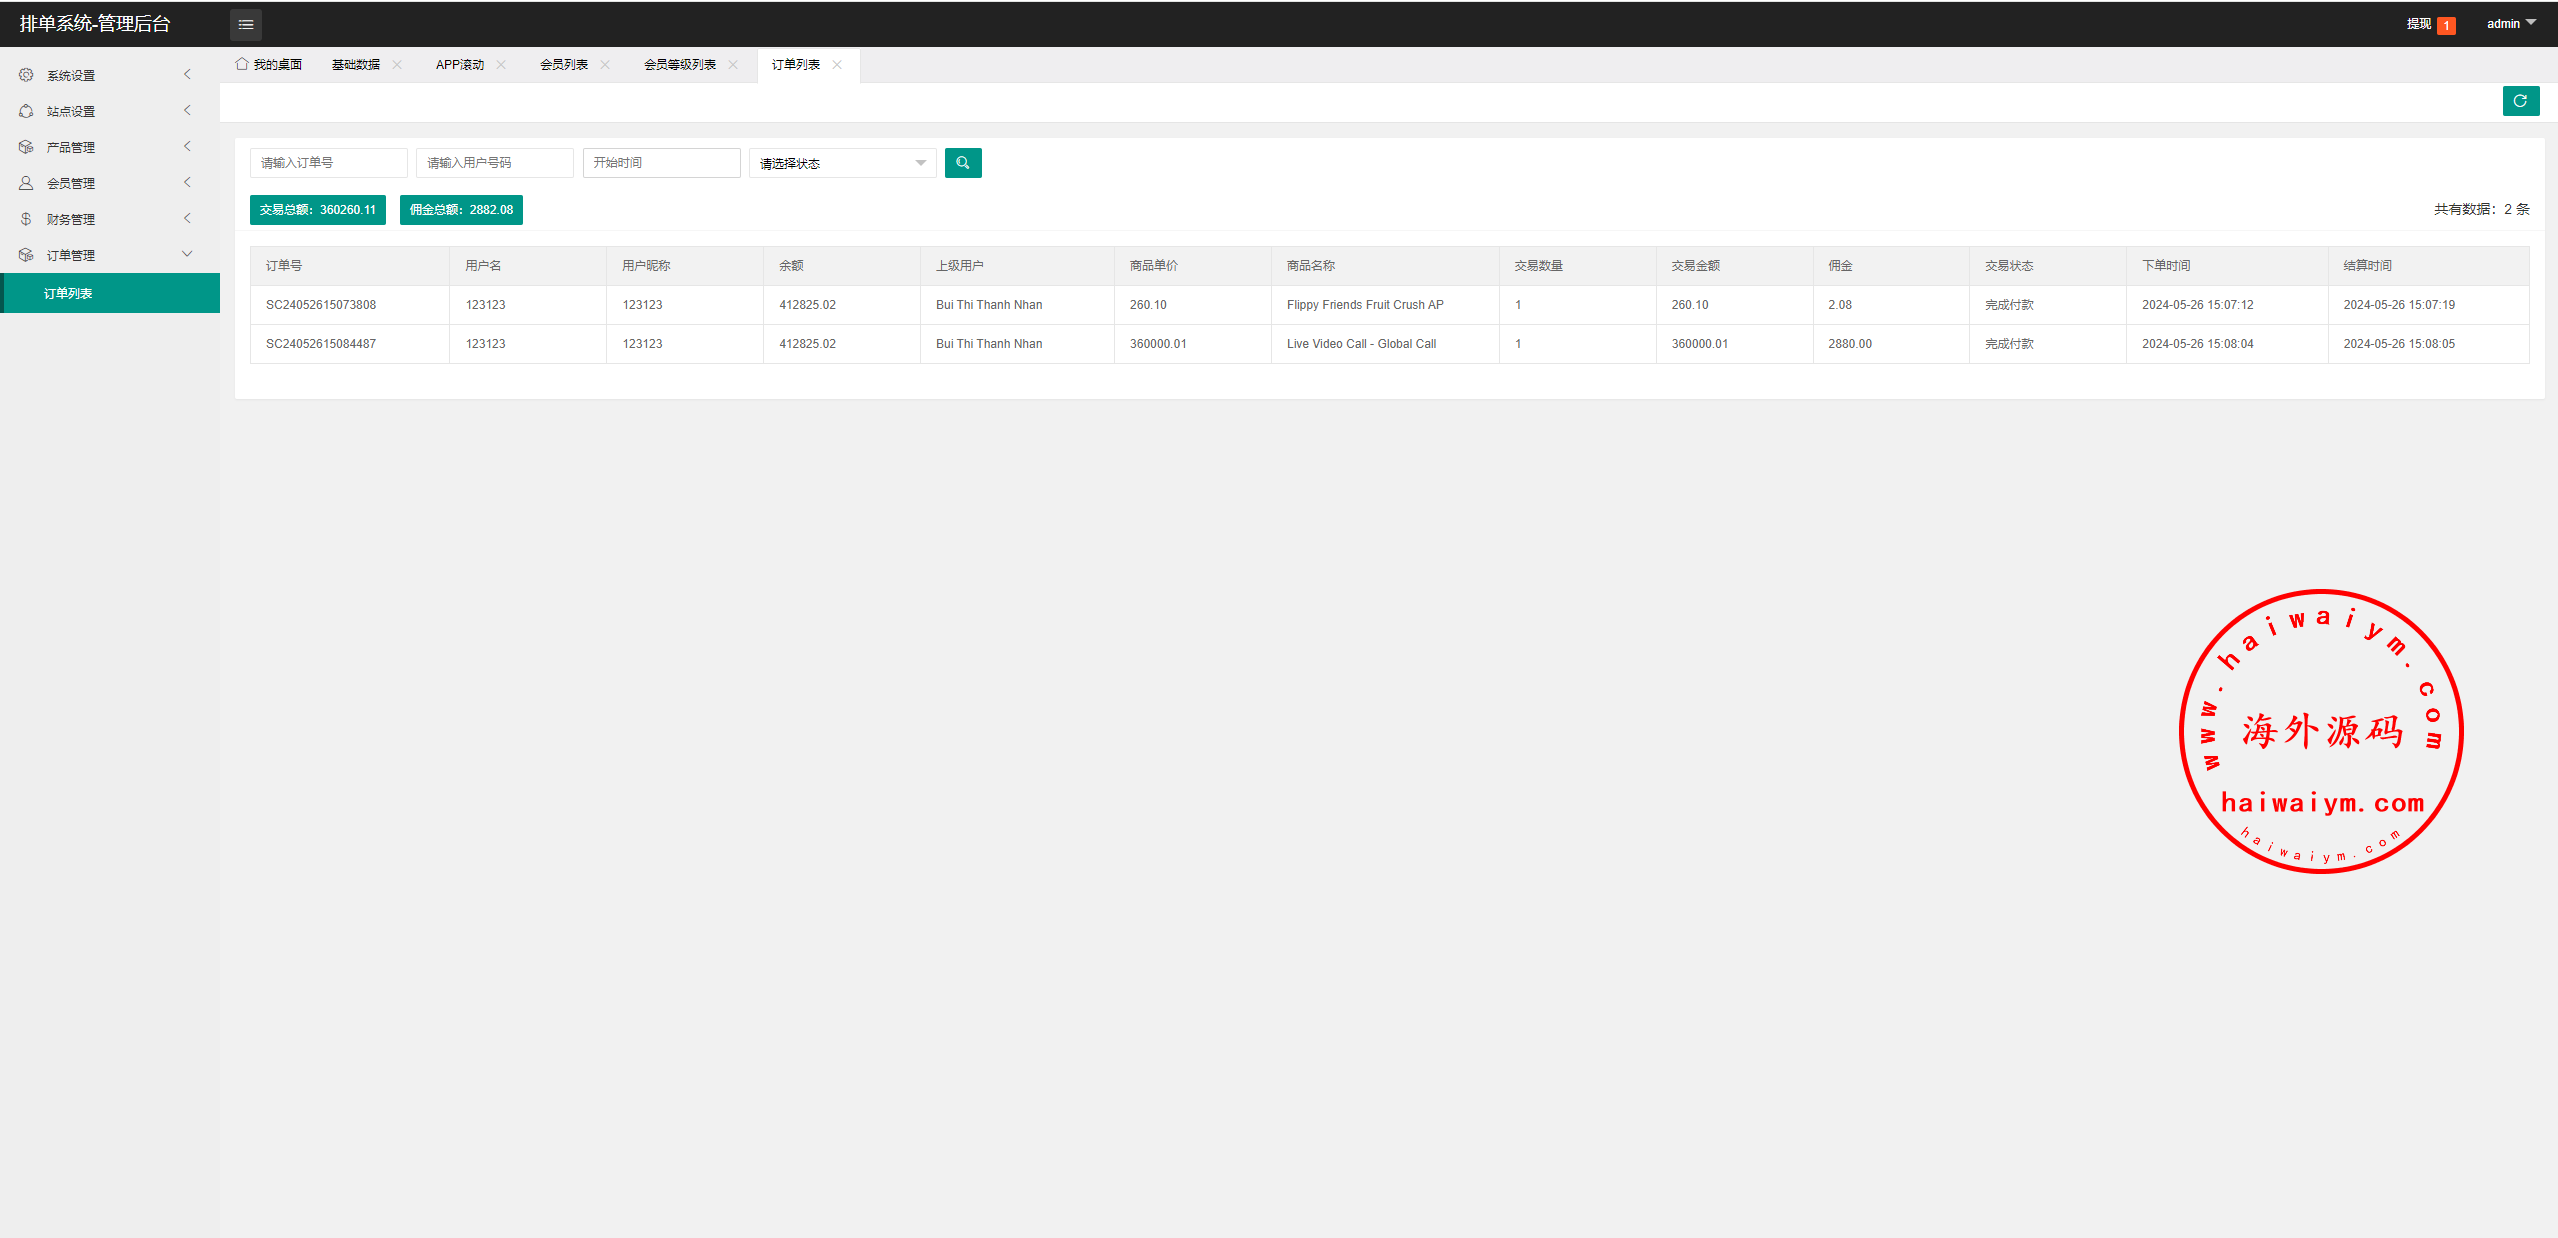
Task: Click the 财务管理 dollar icon
Action: coord(26,219)
